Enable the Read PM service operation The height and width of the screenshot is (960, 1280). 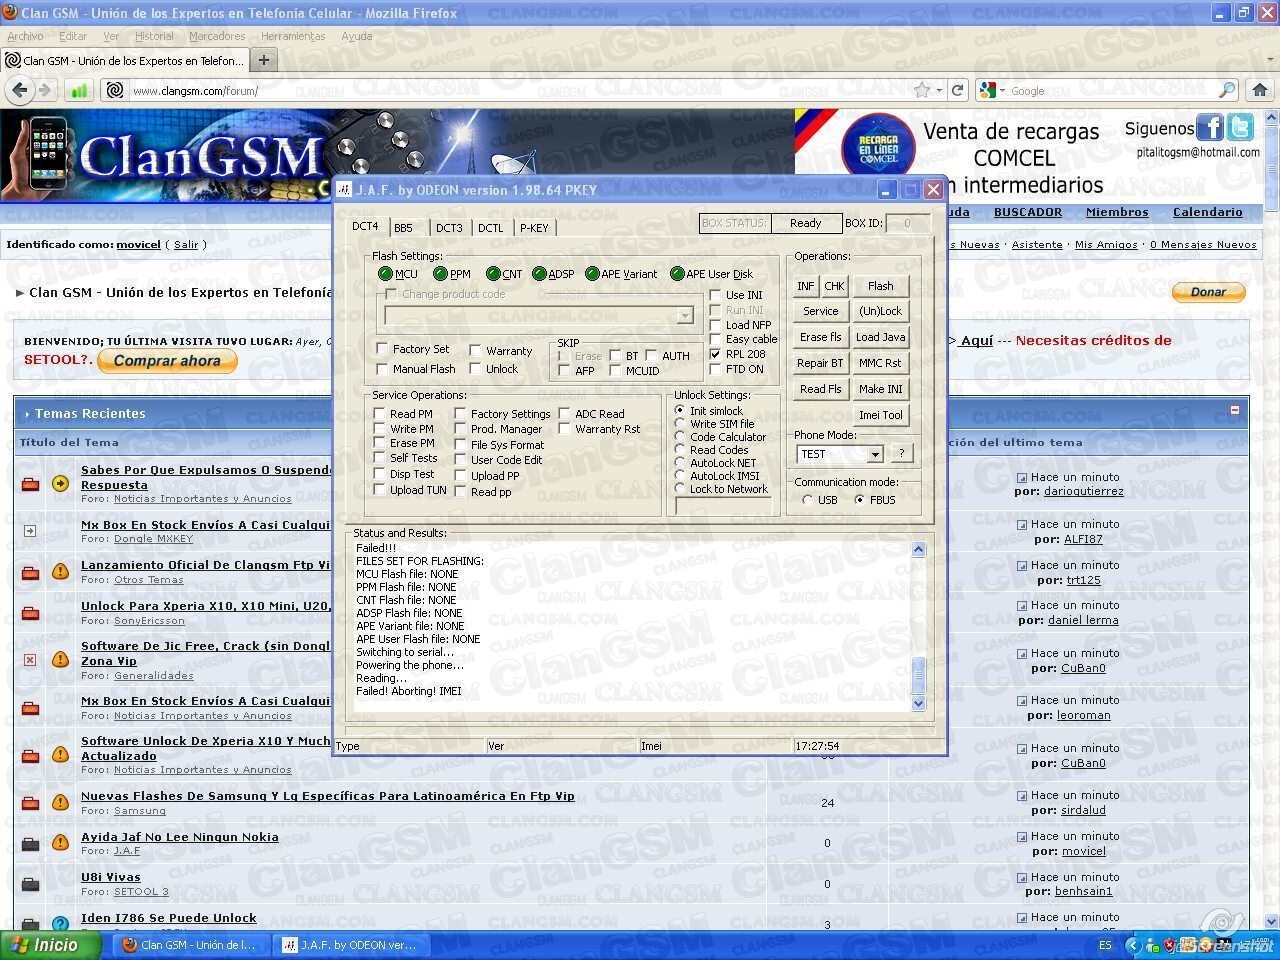[x=379, y=414]
